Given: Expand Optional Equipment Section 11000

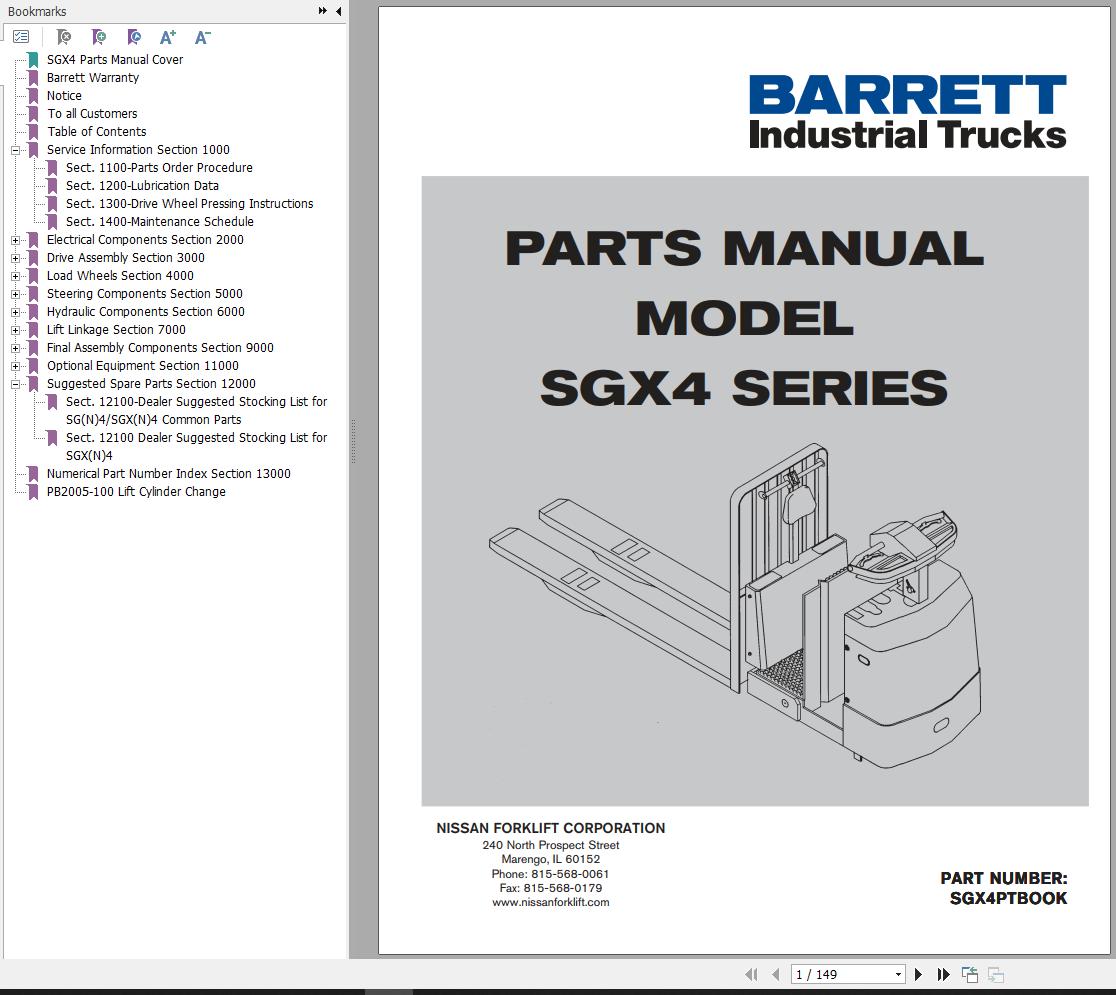Looking at the screenshot, I should (x=16, y=366).
